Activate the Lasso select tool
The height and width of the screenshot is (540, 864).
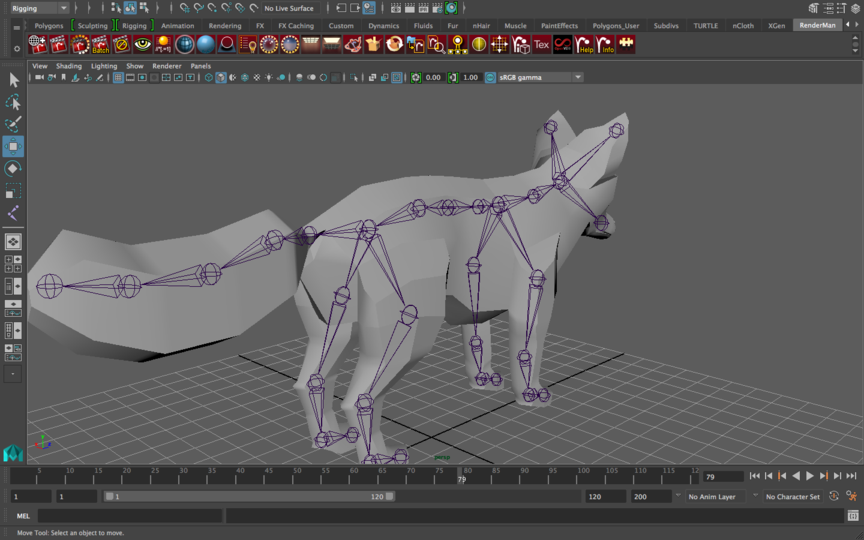tap(13, 102)
